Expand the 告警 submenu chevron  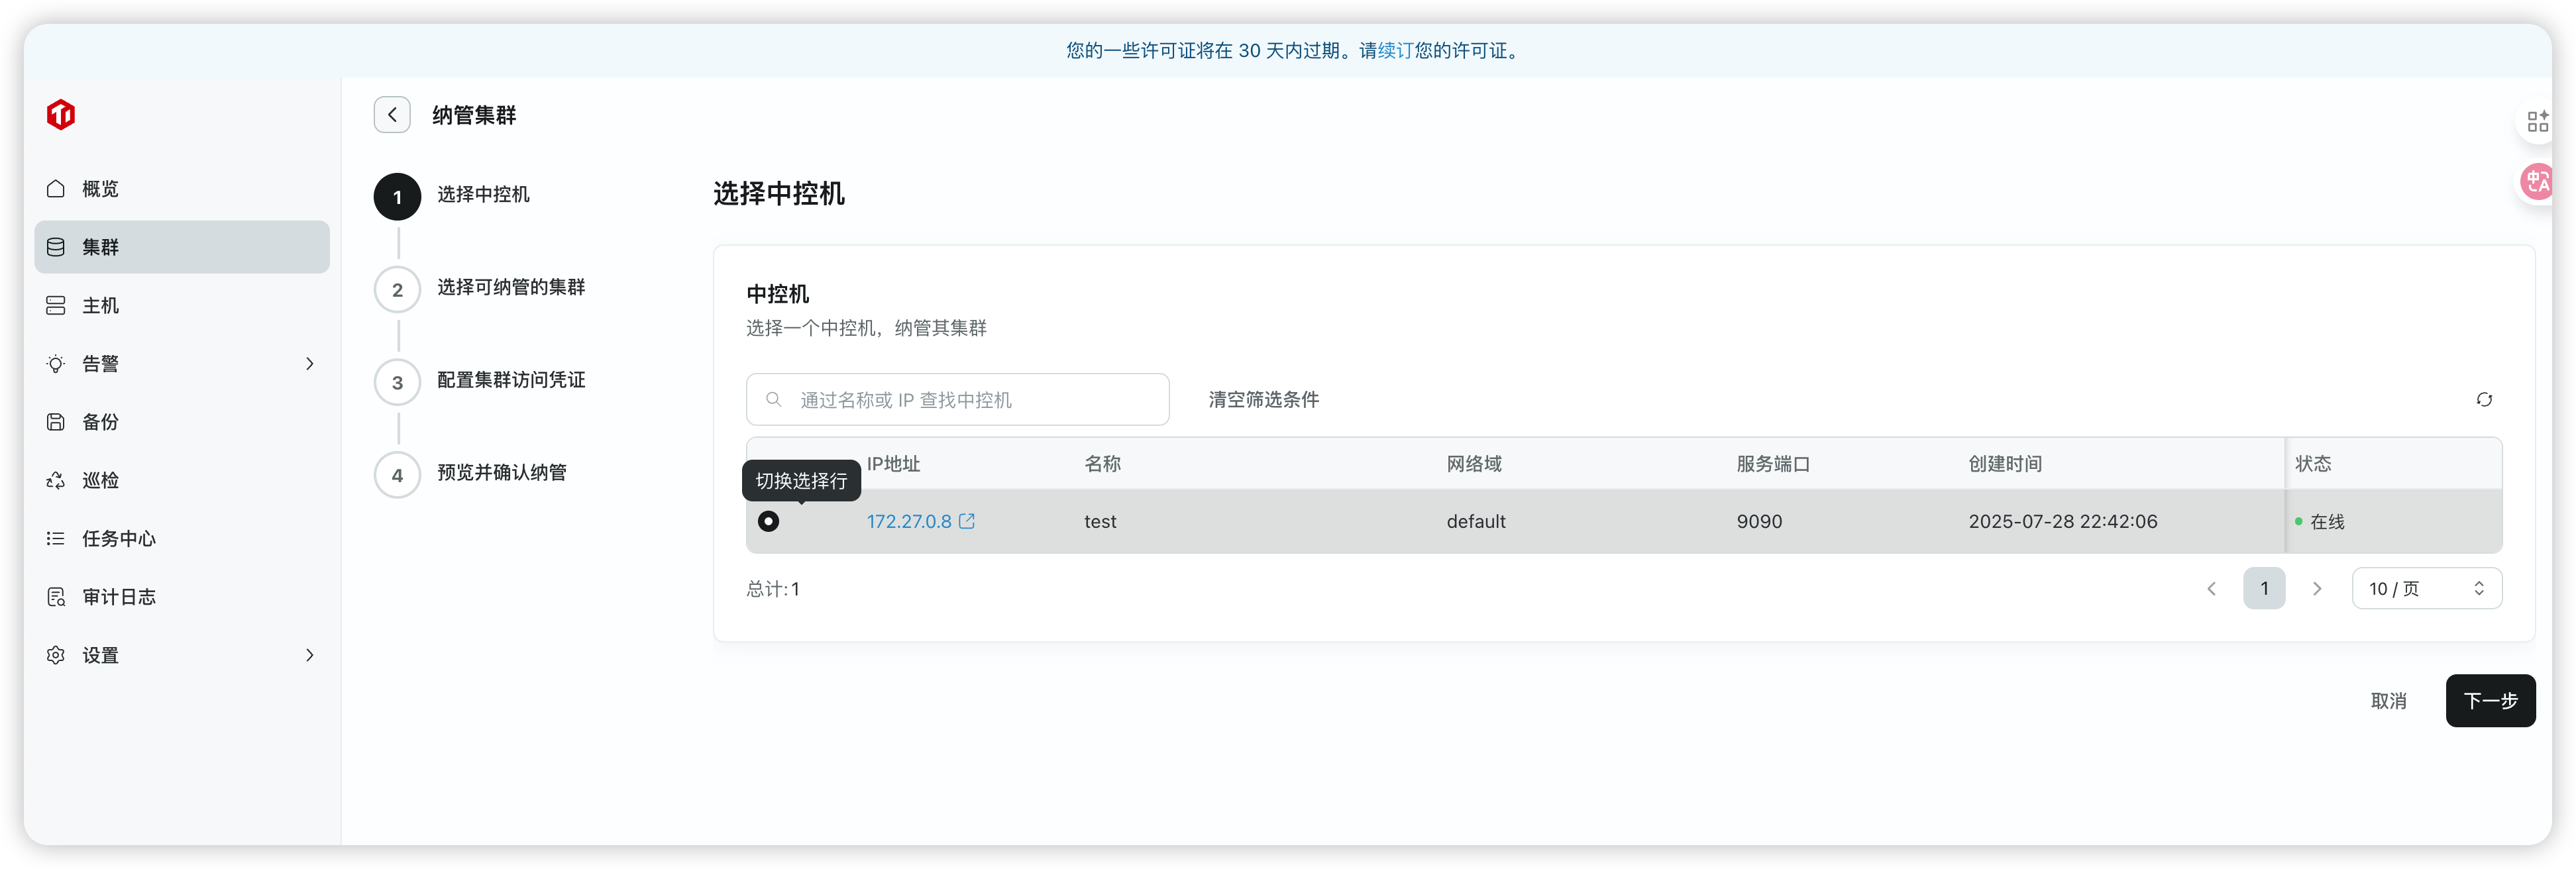click(309, 364)
